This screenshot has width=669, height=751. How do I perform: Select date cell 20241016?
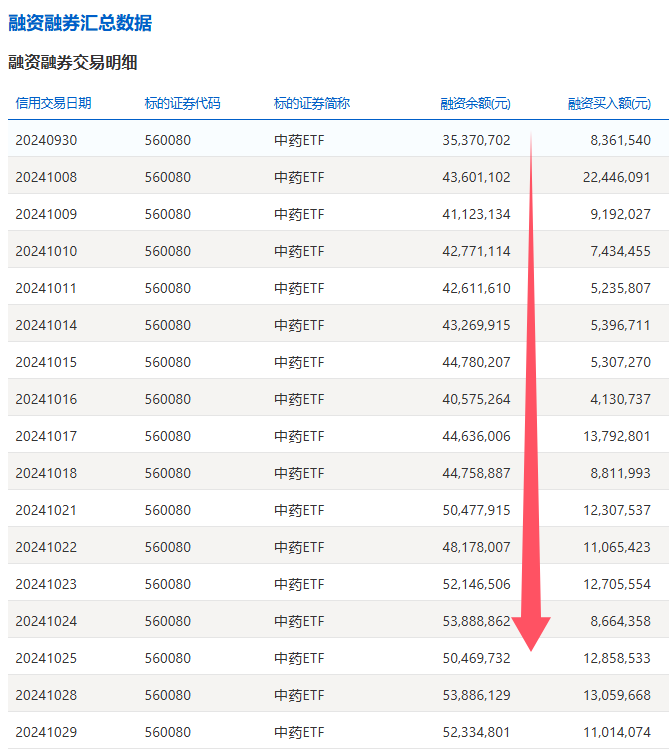46,399
